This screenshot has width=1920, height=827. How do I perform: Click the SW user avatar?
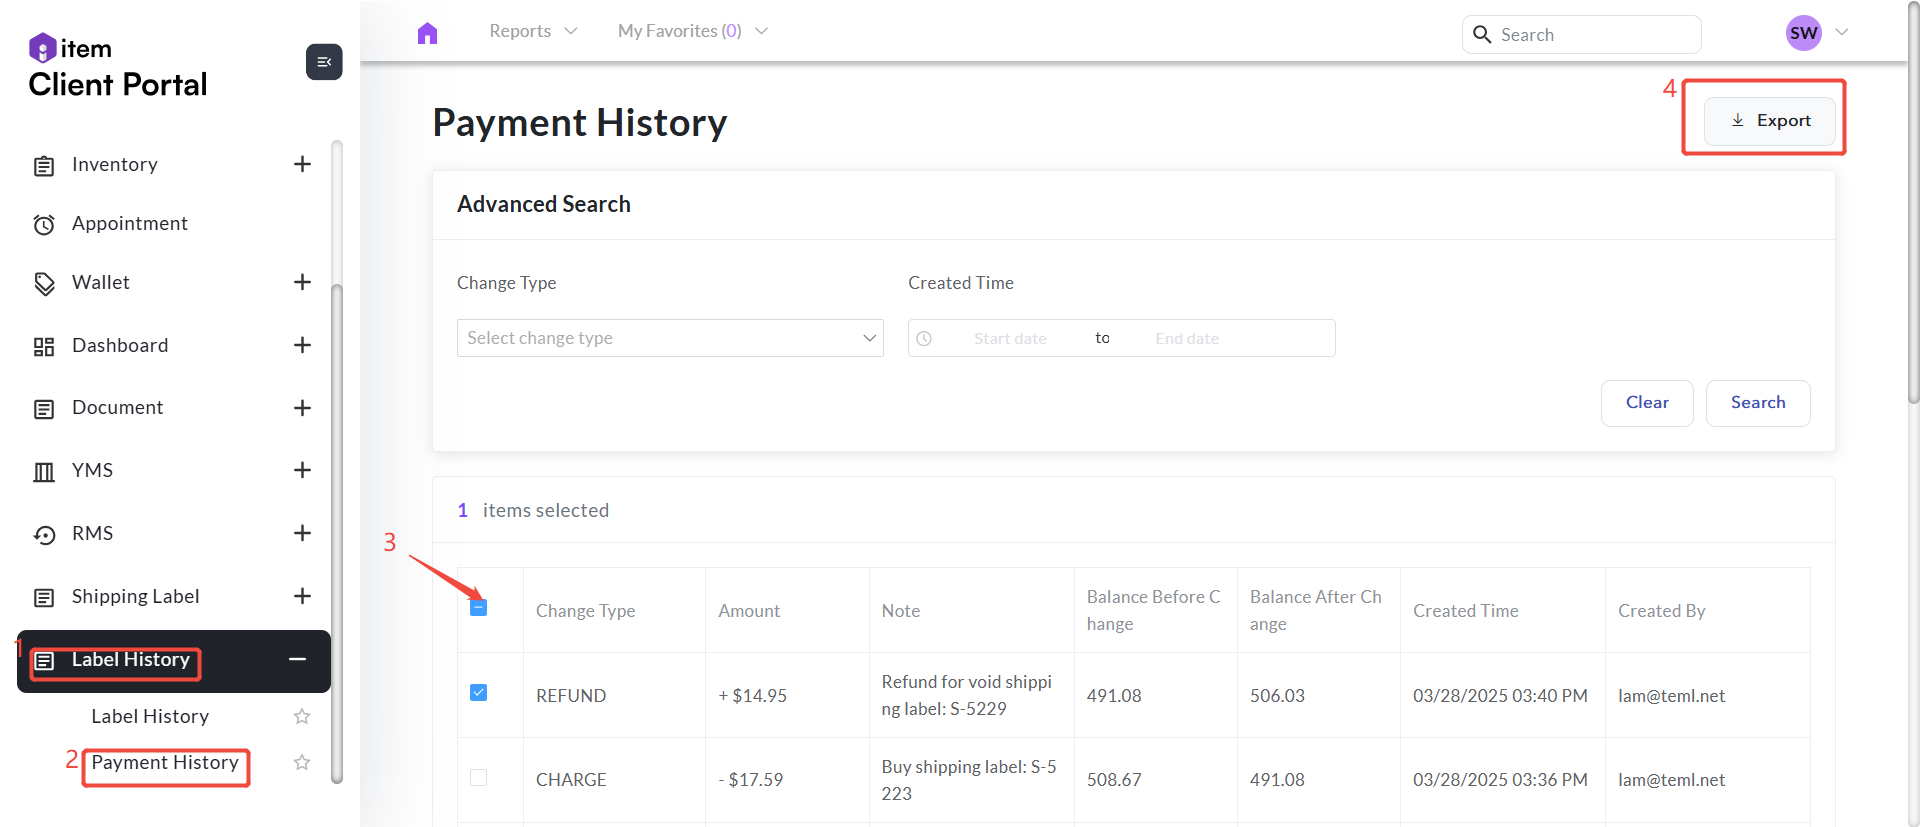[1803, 33]
